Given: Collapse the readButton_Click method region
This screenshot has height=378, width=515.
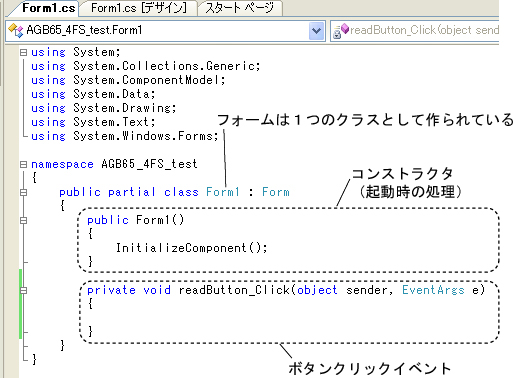Looking at the screenshot, I should click(23, 290).
